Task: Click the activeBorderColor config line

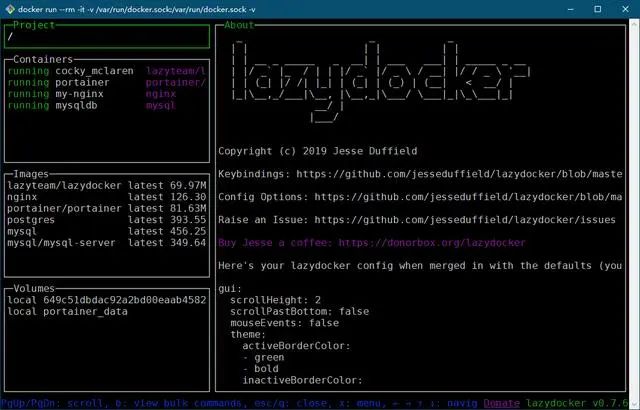Action: pos(296,346)
